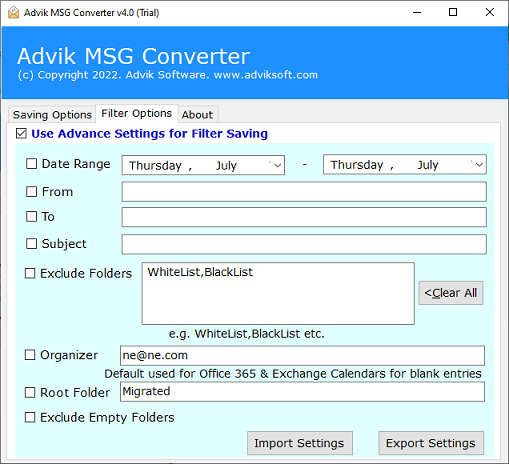Enable the Date Range checkbox
Viewport: 509px width, 464px height.
click(32, 164)
